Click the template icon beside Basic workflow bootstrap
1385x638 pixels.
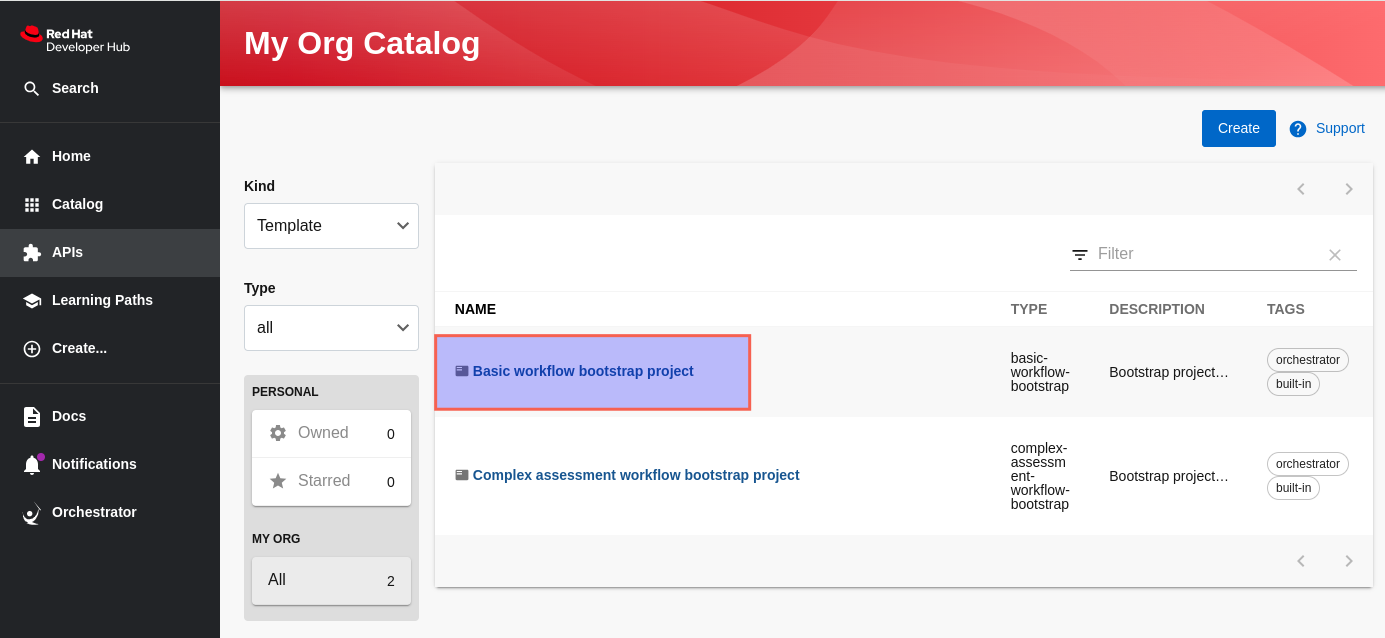461,371
